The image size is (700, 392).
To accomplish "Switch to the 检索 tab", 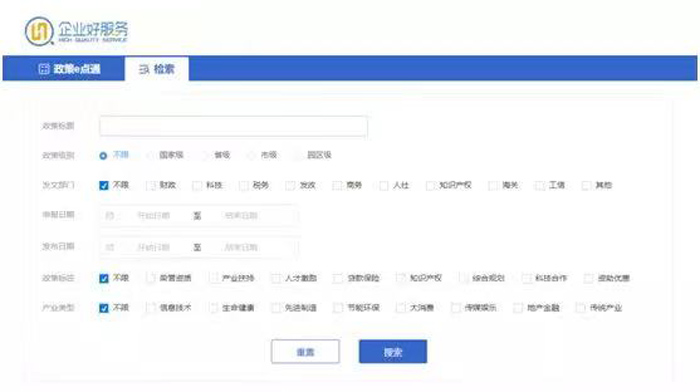I will pyautogui.click(x=157, y=69).
